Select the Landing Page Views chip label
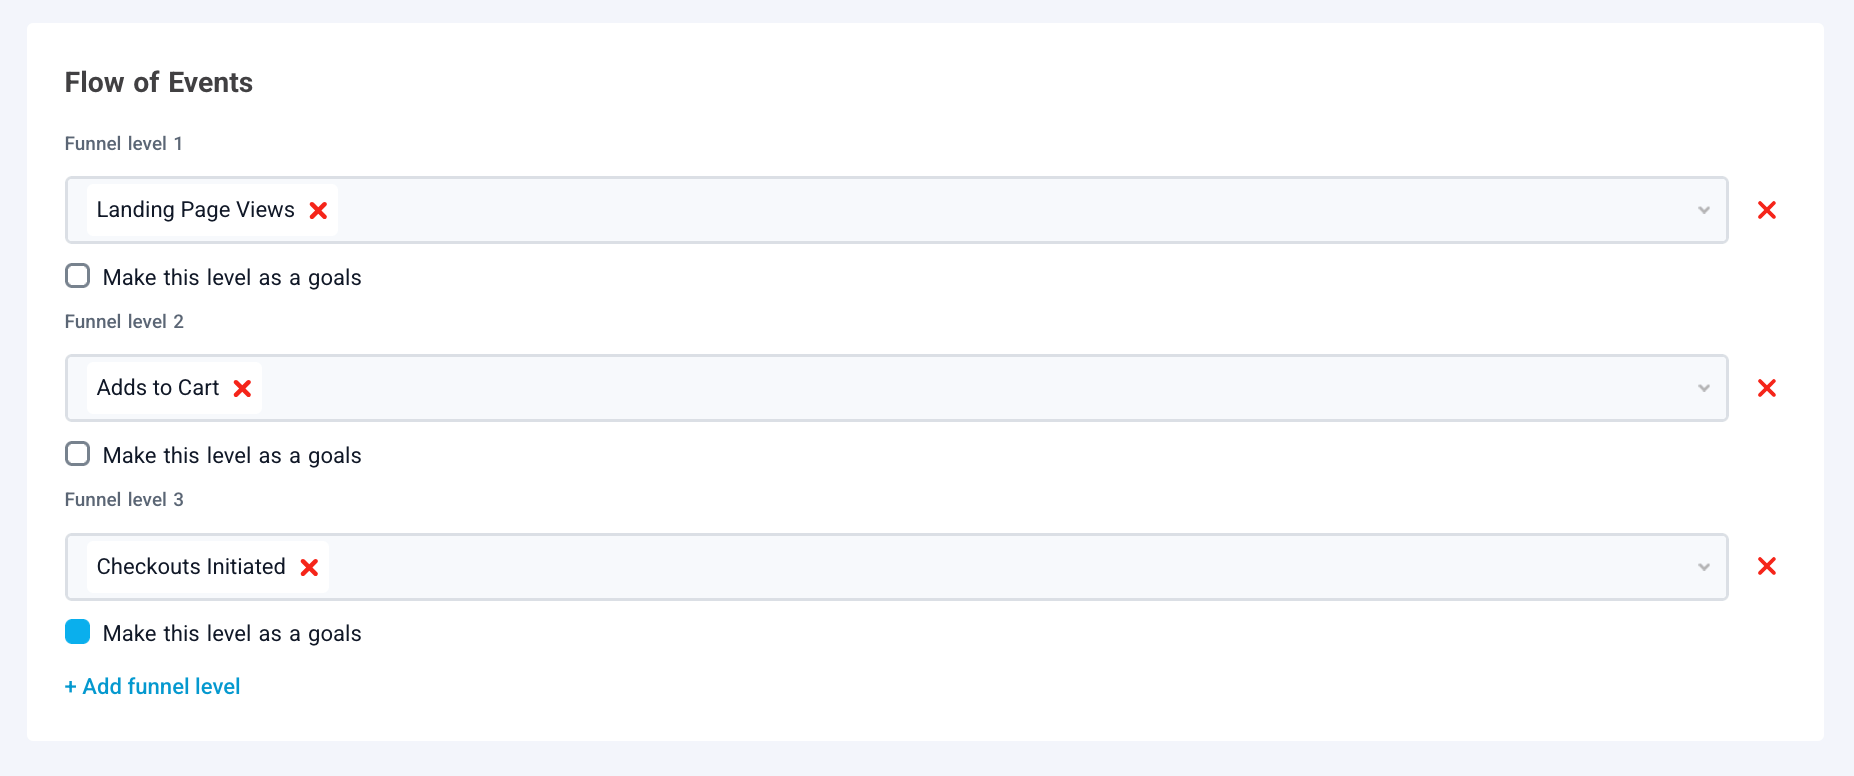This screenshot has height=776, width=1854. (195, 210)
